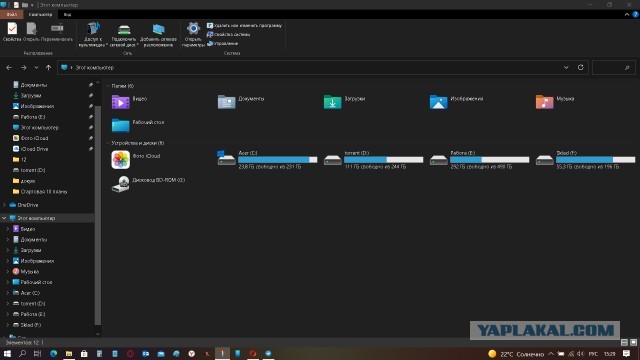
Task: Open the Доступ к мультимедиа dropdown
Action: [93, 35]
